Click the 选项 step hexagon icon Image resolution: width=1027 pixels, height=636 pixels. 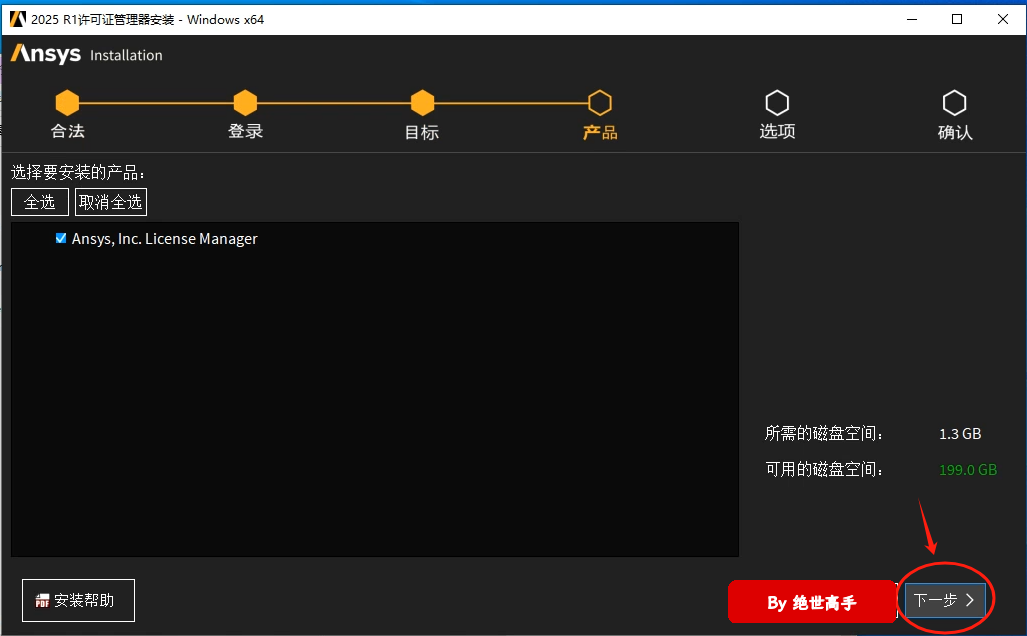click(777, 103)
